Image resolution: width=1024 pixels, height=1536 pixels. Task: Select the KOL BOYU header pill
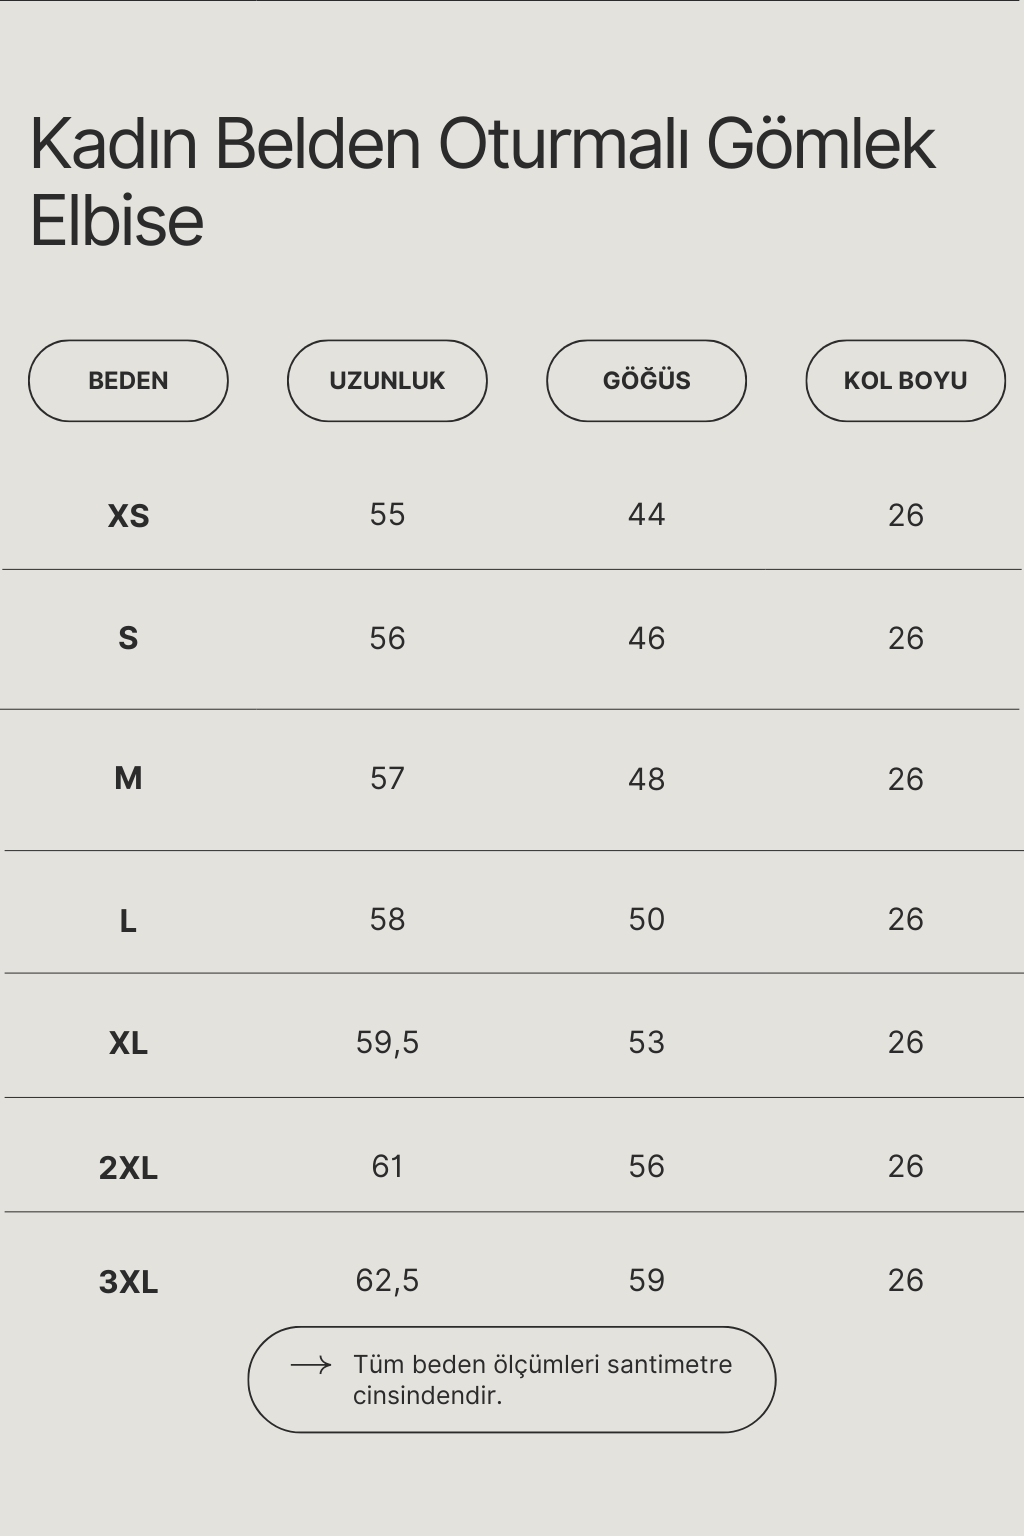[905, 381]
